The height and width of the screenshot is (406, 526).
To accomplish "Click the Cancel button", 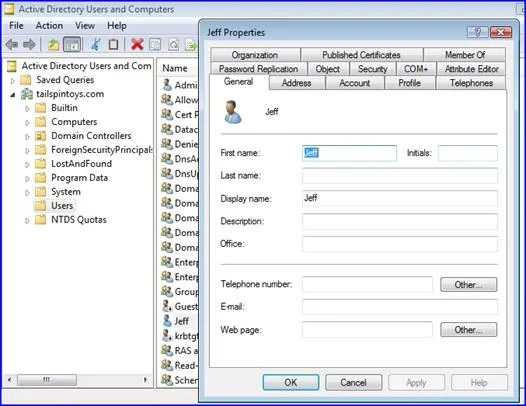I will (x=353, y=383).
